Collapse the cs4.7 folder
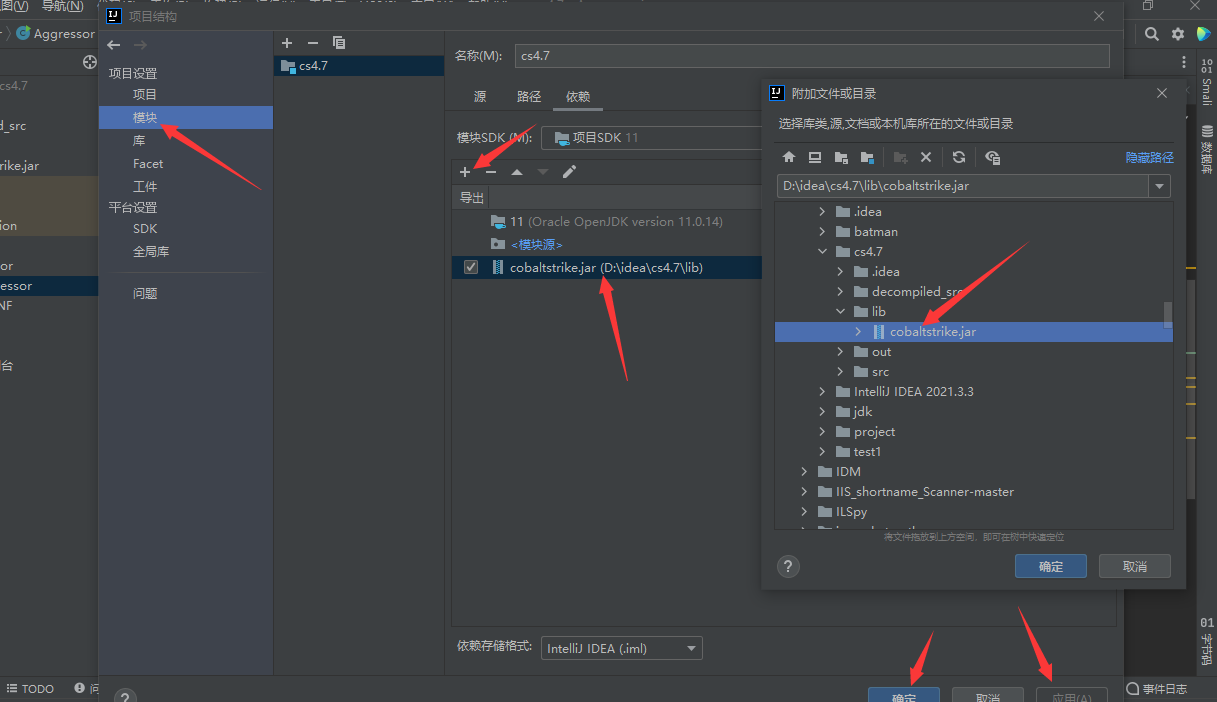Screen dimensions: 1217x702 [823, 251]
